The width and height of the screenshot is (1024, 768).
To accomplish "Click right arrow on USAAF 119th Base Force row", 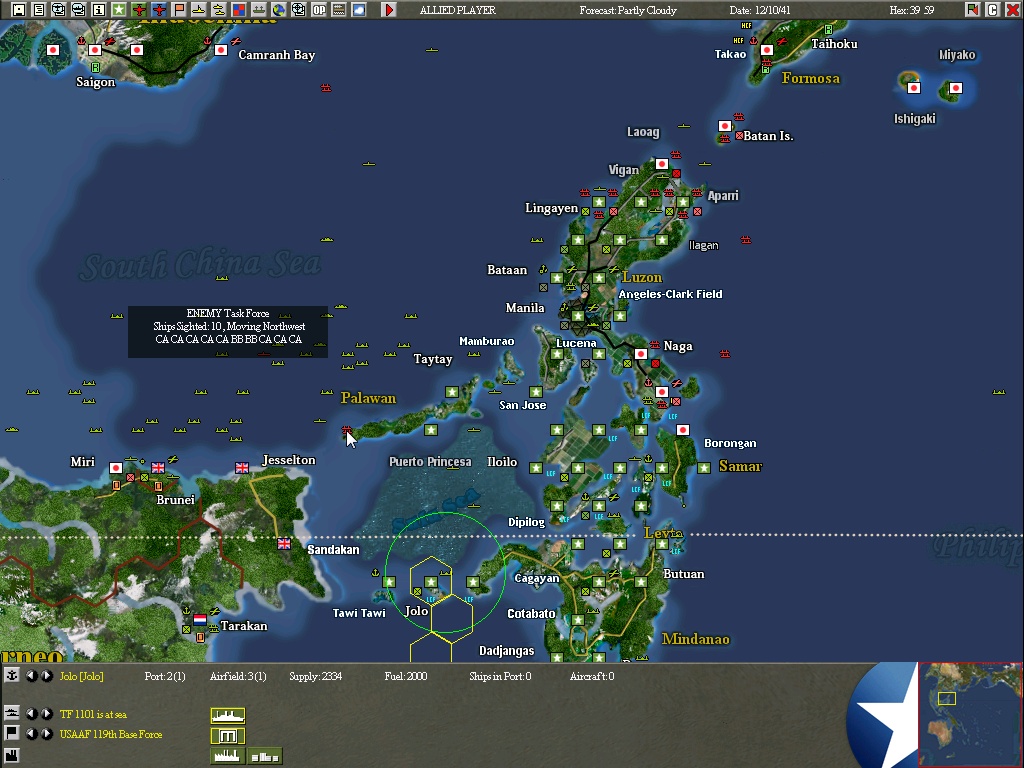I will tap(46, 733).
